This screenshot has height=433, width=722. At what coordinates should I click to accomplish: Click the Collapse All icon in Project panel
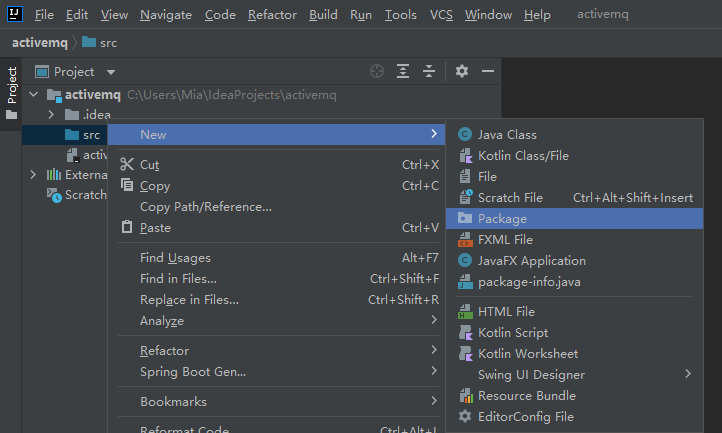click(429, 71)
